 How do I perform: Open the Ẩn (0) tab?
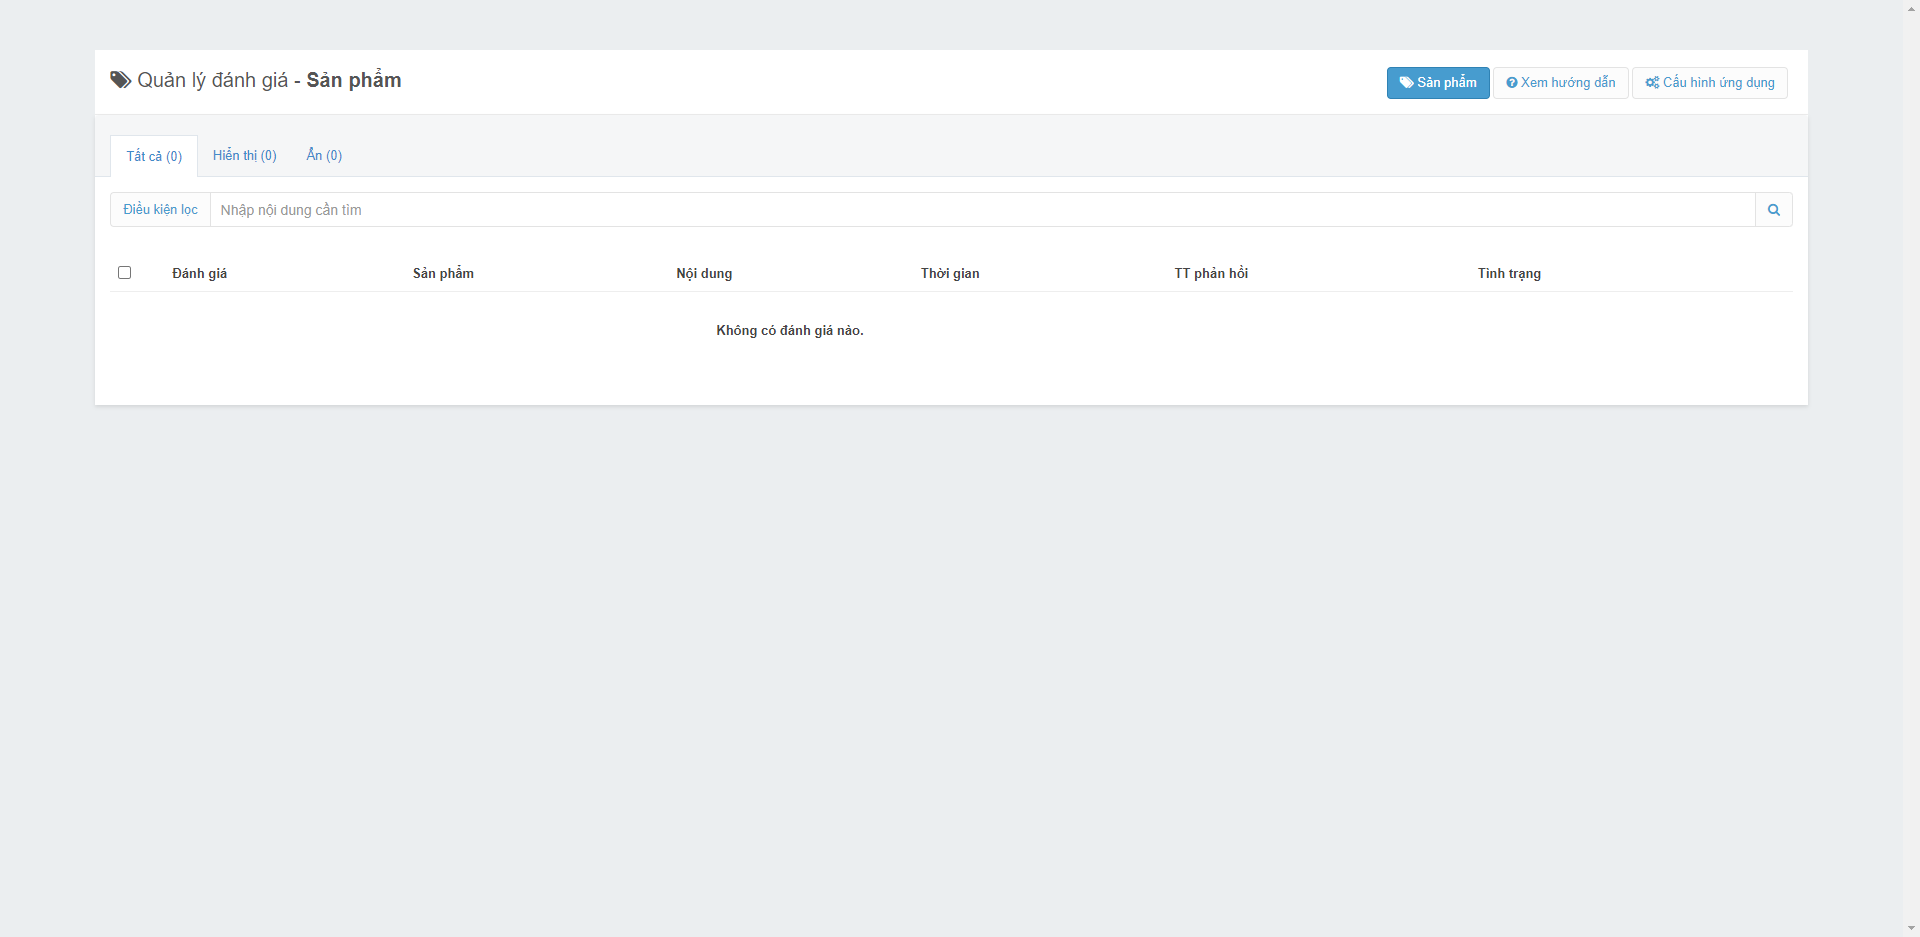[x=324, y=156]
